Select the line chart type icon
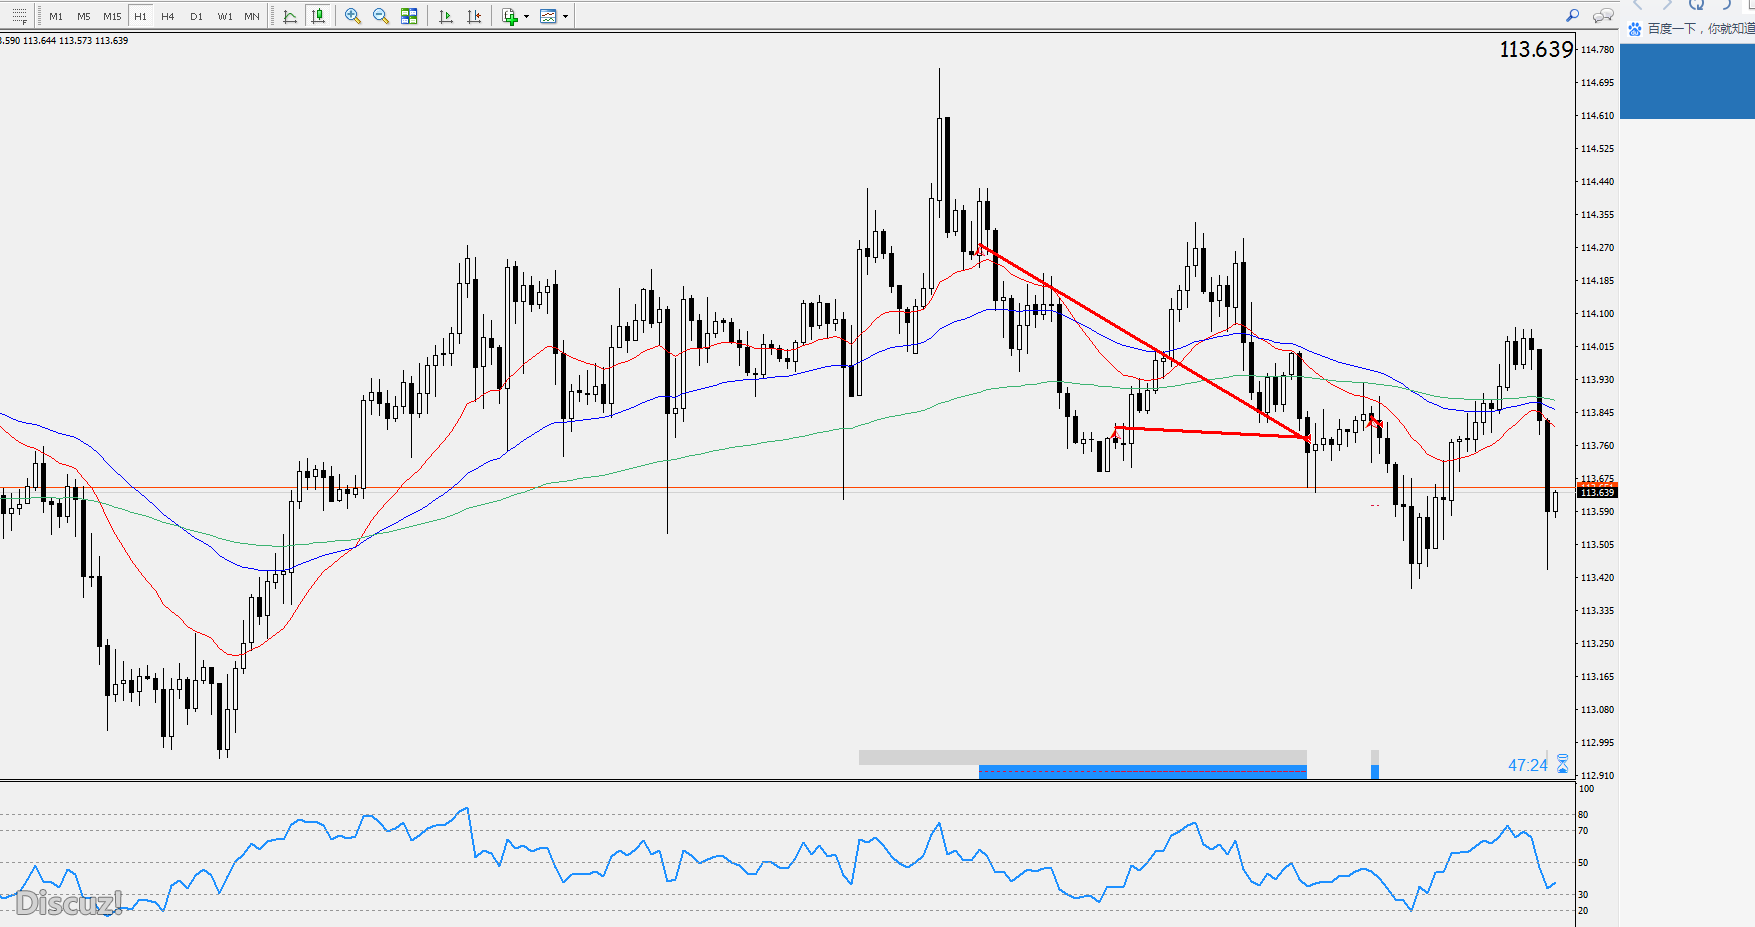The image size is (1755, 927). tap(290, 16)
